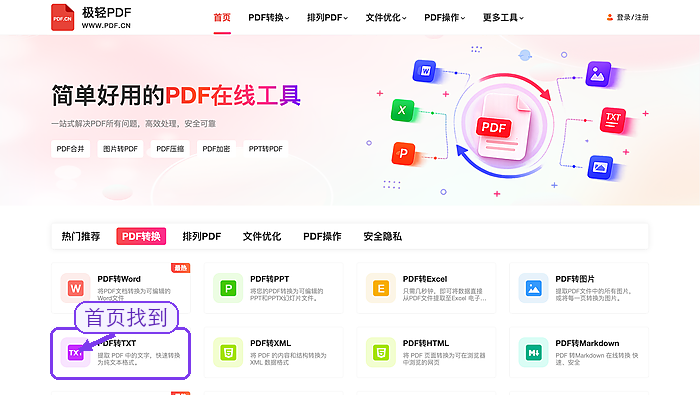The image size is (700, 395).
Task: Click the central PDF document illustration
Action: [x=504, y=127]
